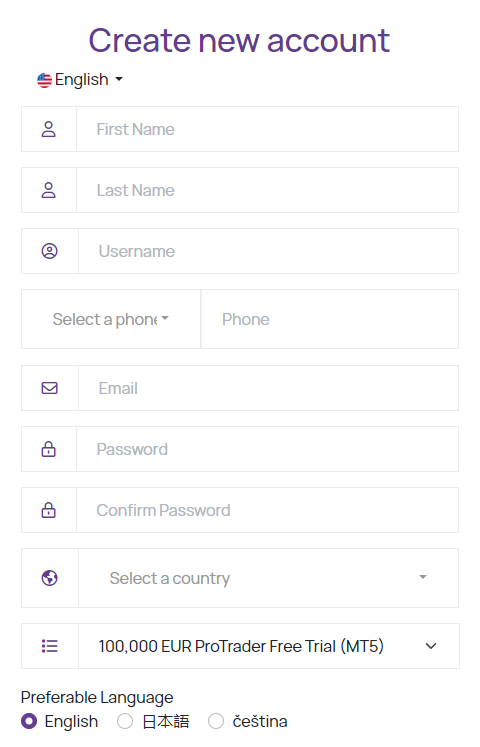Focus the First Name input field

tap(267, 129)
